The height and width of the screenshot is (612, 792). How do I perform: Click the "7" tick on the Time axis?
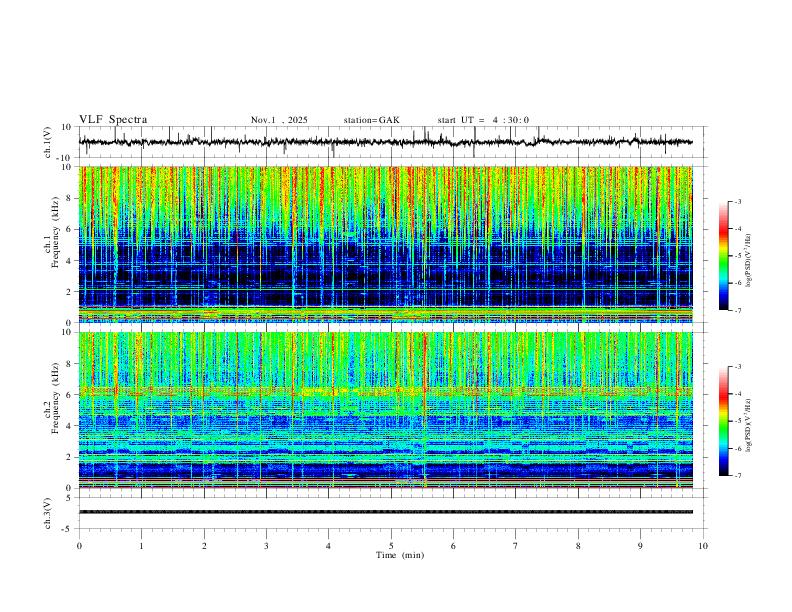(x=516, y=546)
